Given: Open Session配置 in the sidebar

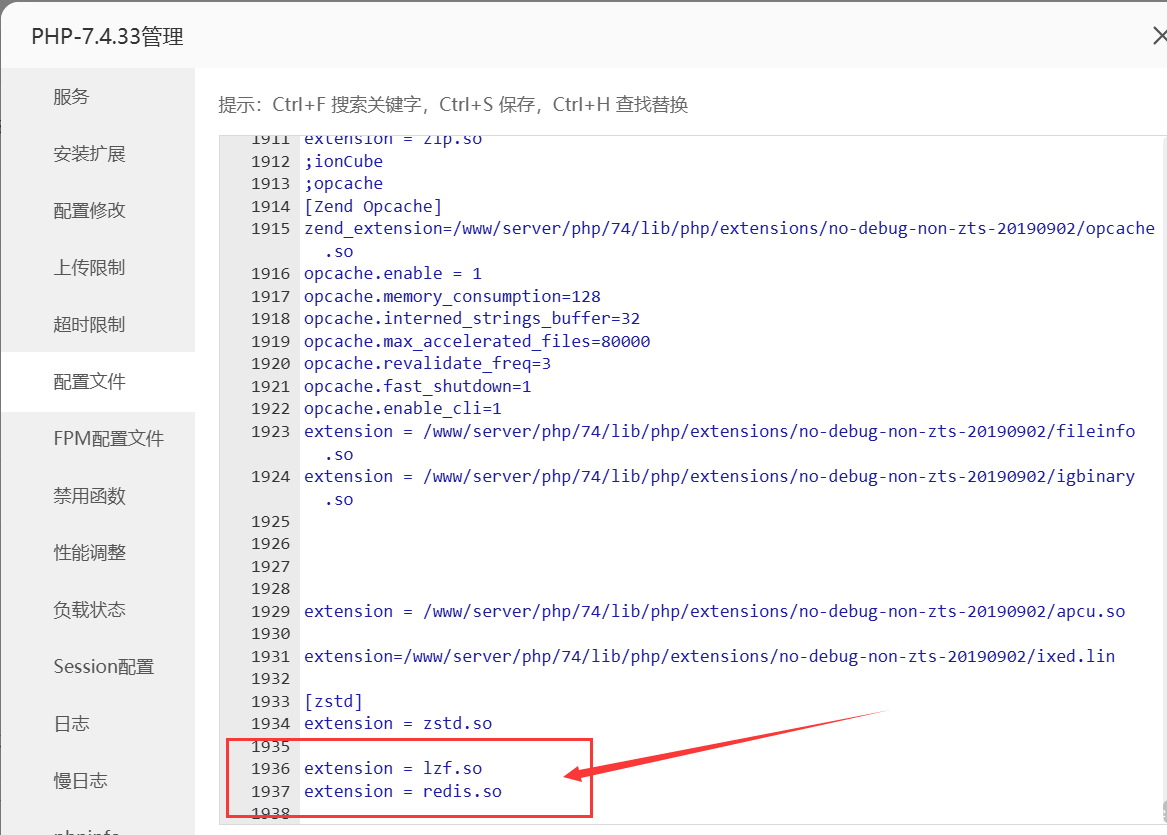Looking at the screenshot, I should pos(103,667).
